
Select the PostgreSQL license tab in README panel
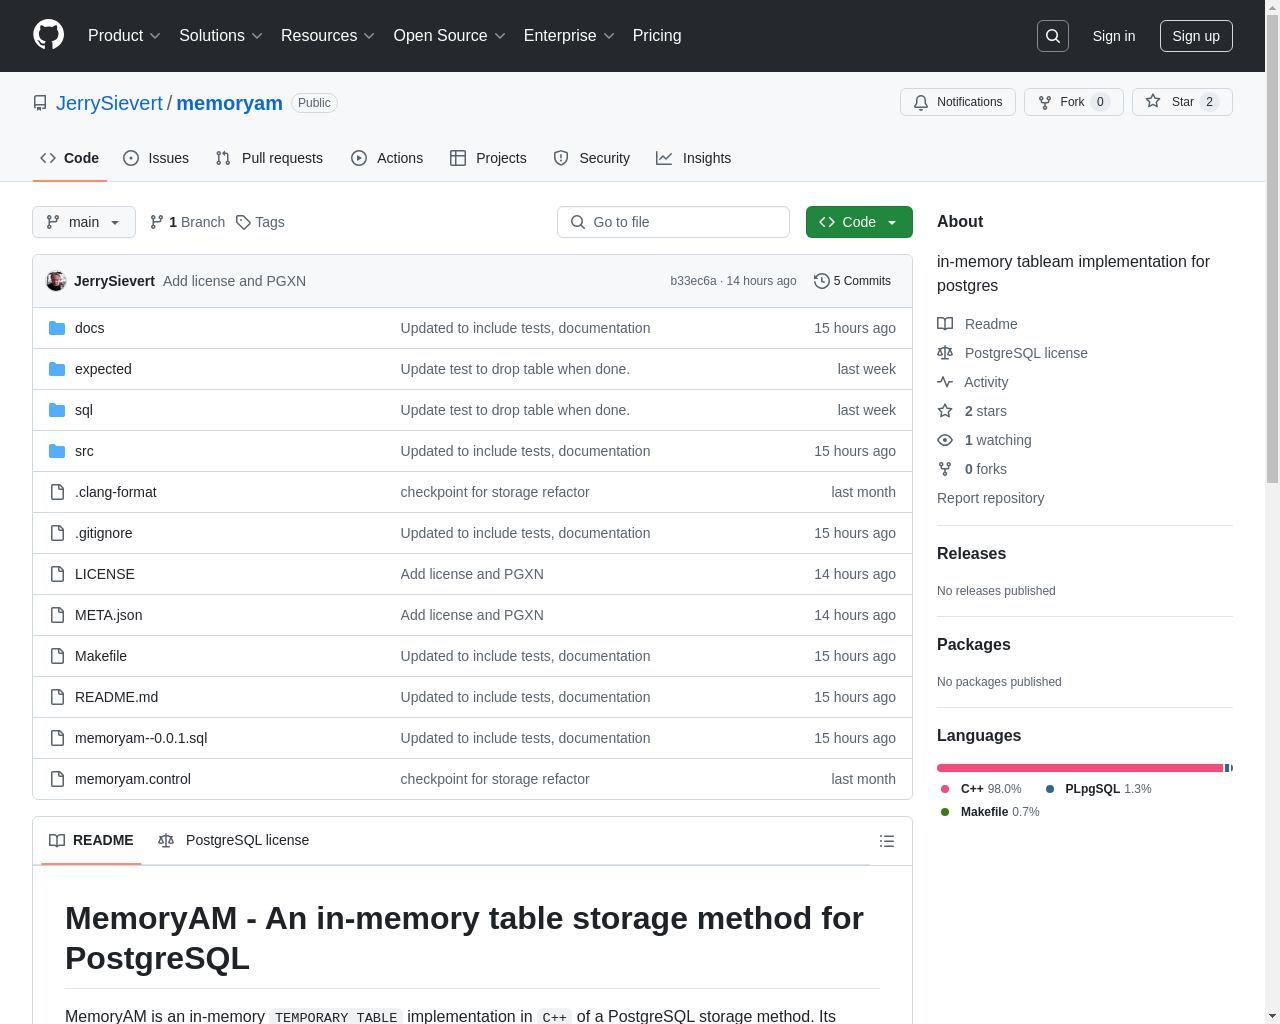(x=234, y=840)
